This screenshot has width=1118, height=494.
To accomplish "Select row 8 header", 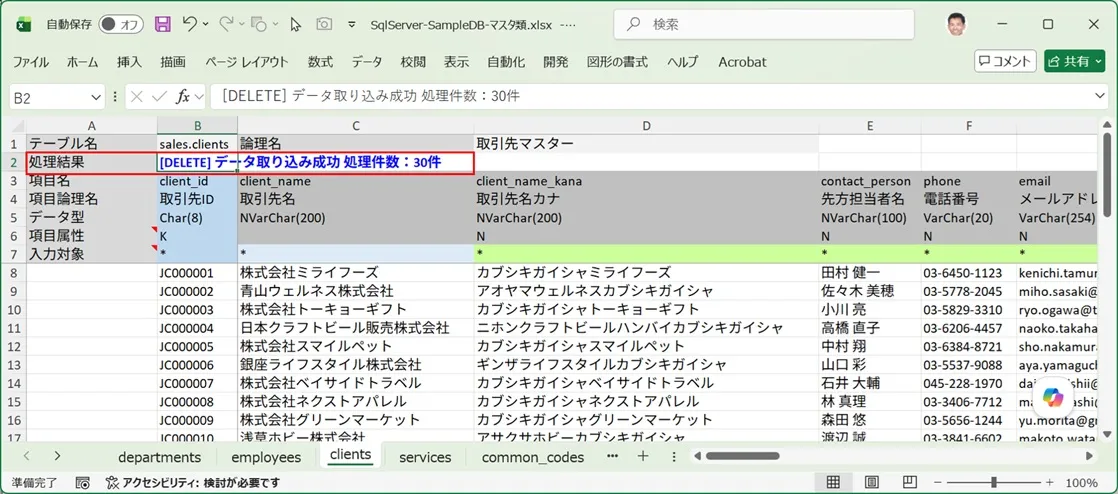I will point(14,272).
